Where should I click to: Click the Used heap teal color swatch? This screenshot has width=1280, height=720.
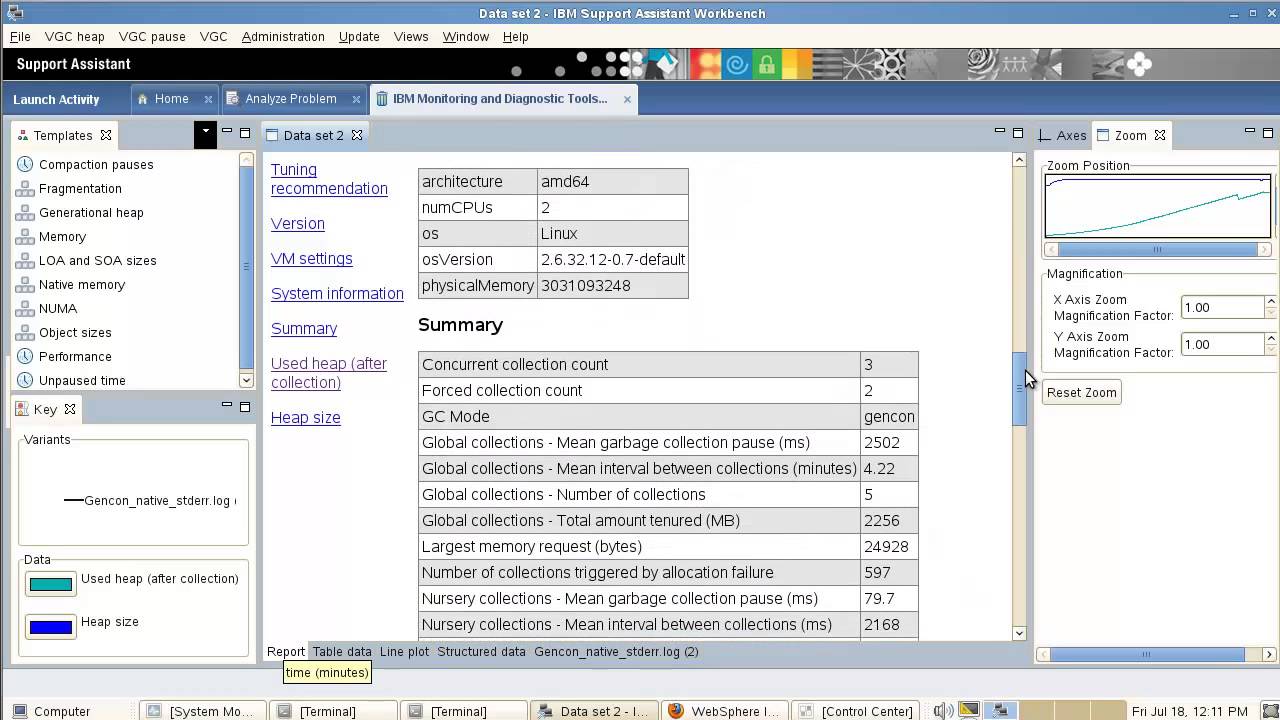click(51, 584)
